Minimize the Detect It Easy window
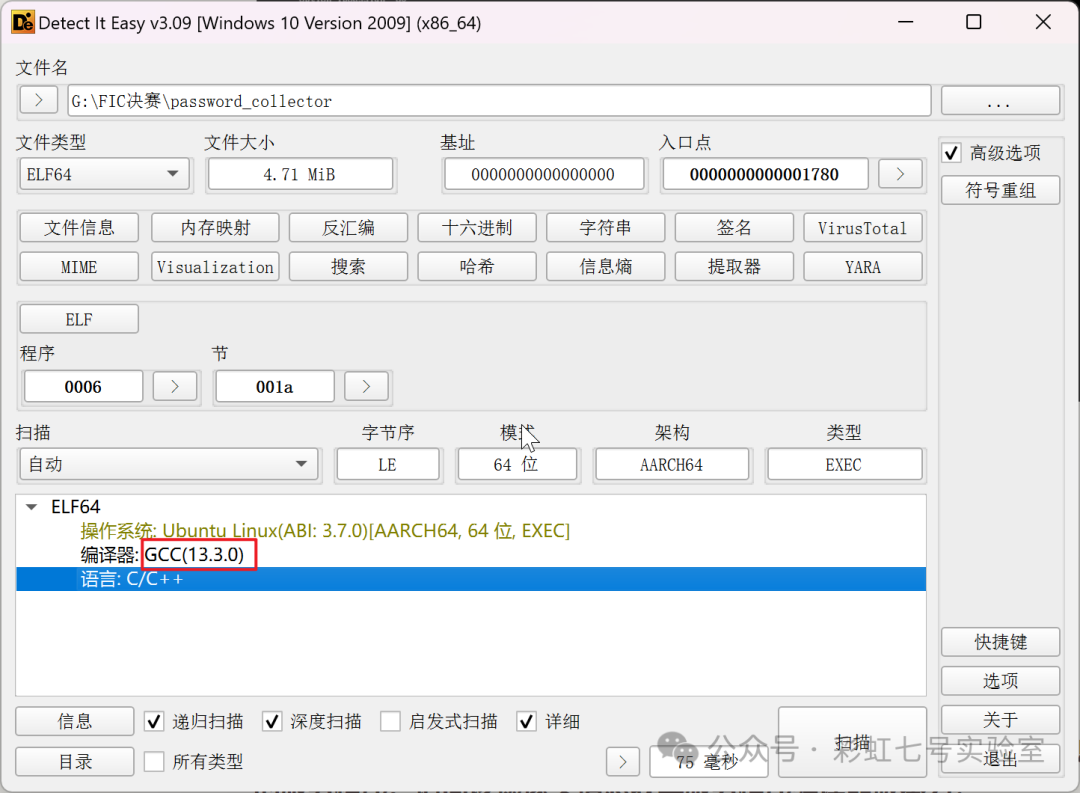 [906, 23]
